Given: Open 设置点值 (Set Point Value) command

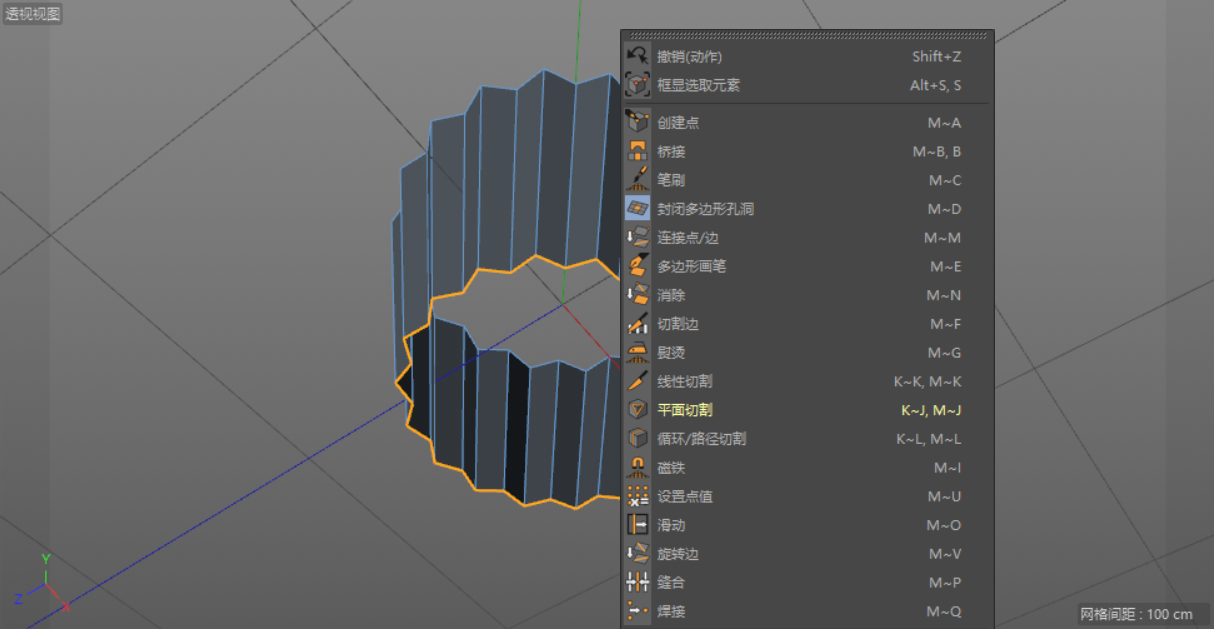Looking at the screenshot, I should click(684, 497).
